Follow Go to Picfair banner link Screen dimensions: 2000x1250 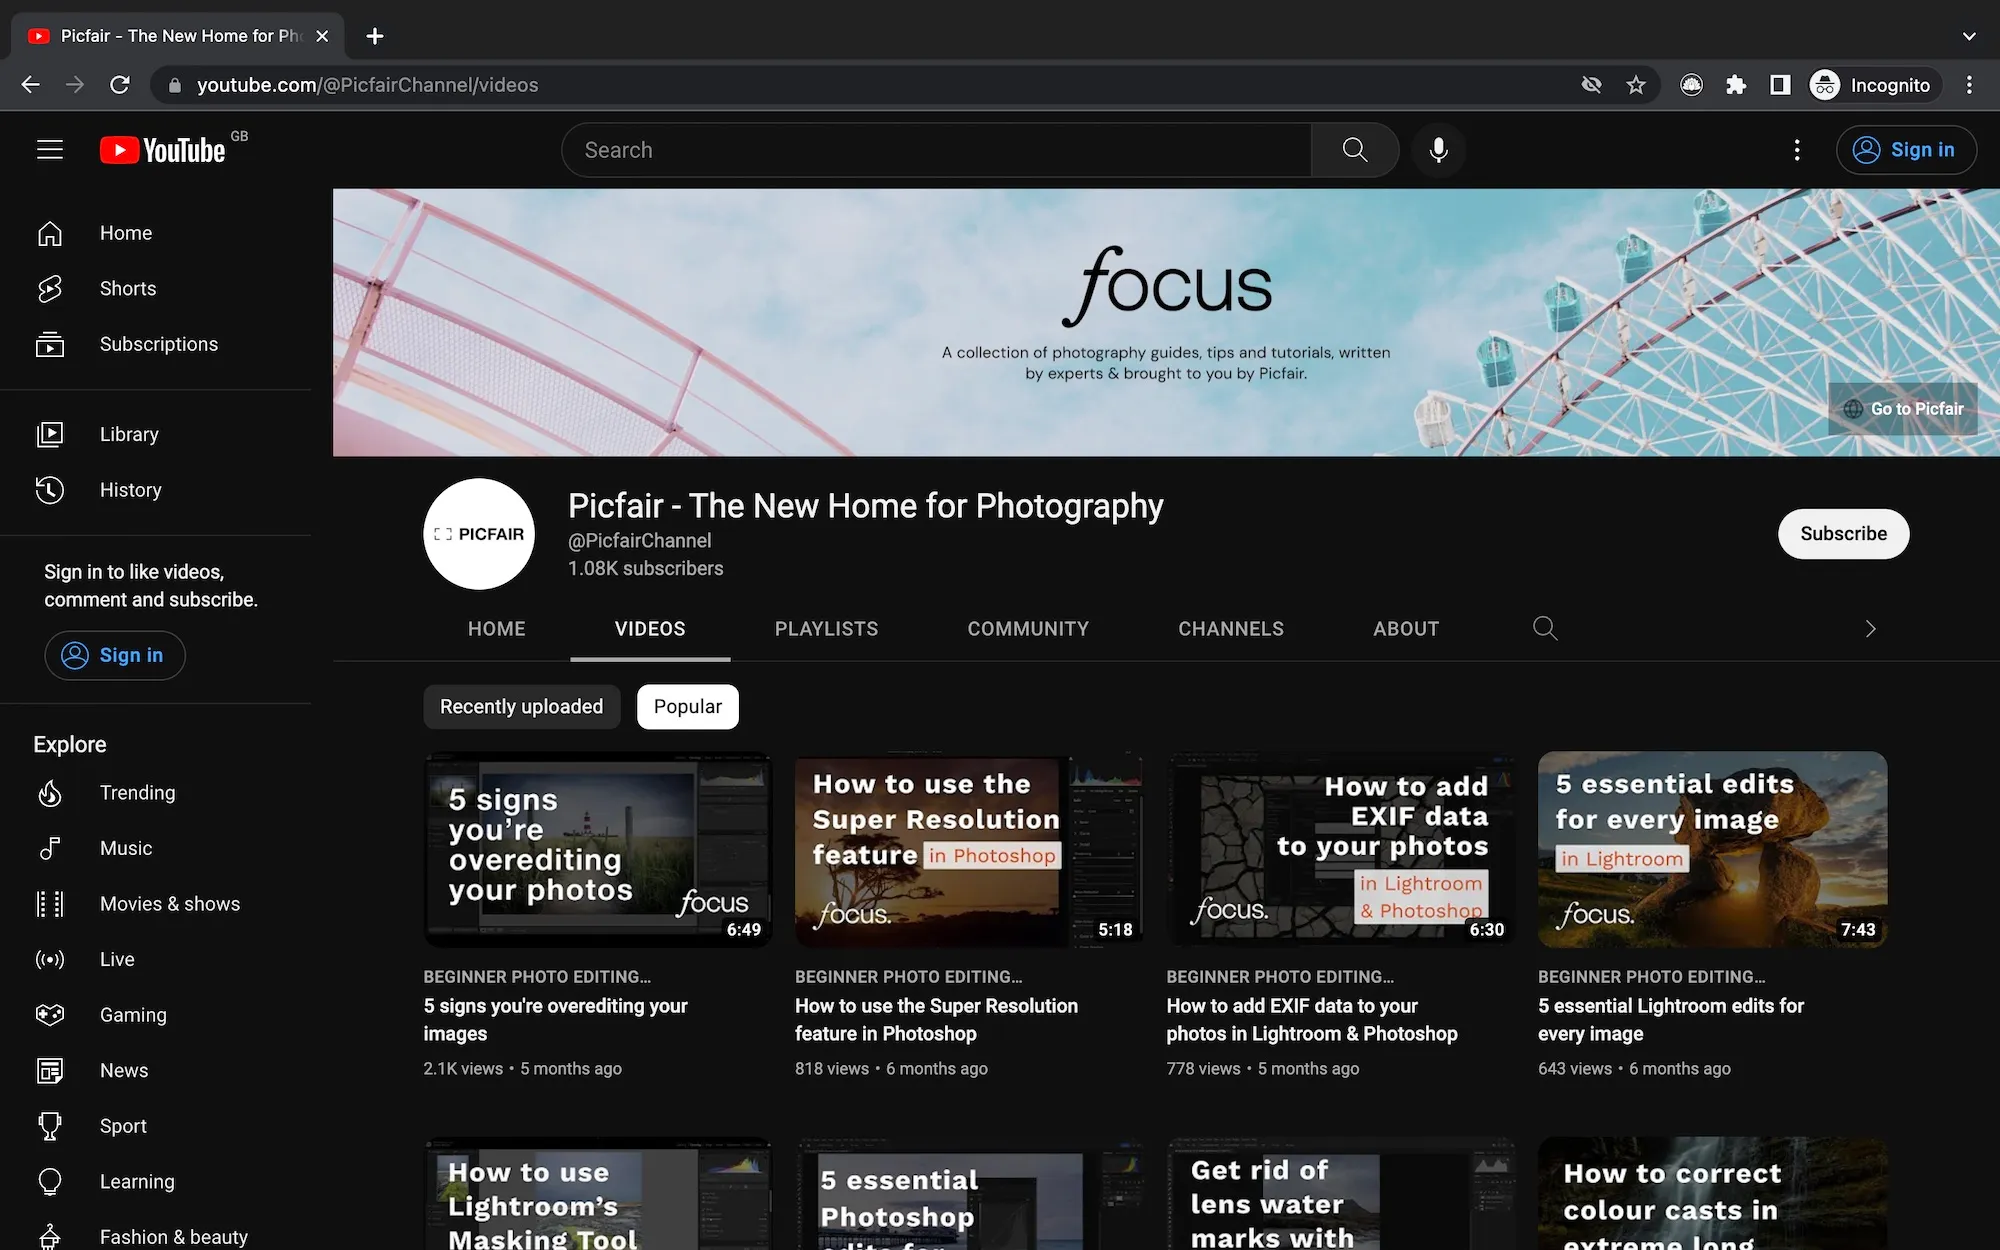[x=1903, y=409]
